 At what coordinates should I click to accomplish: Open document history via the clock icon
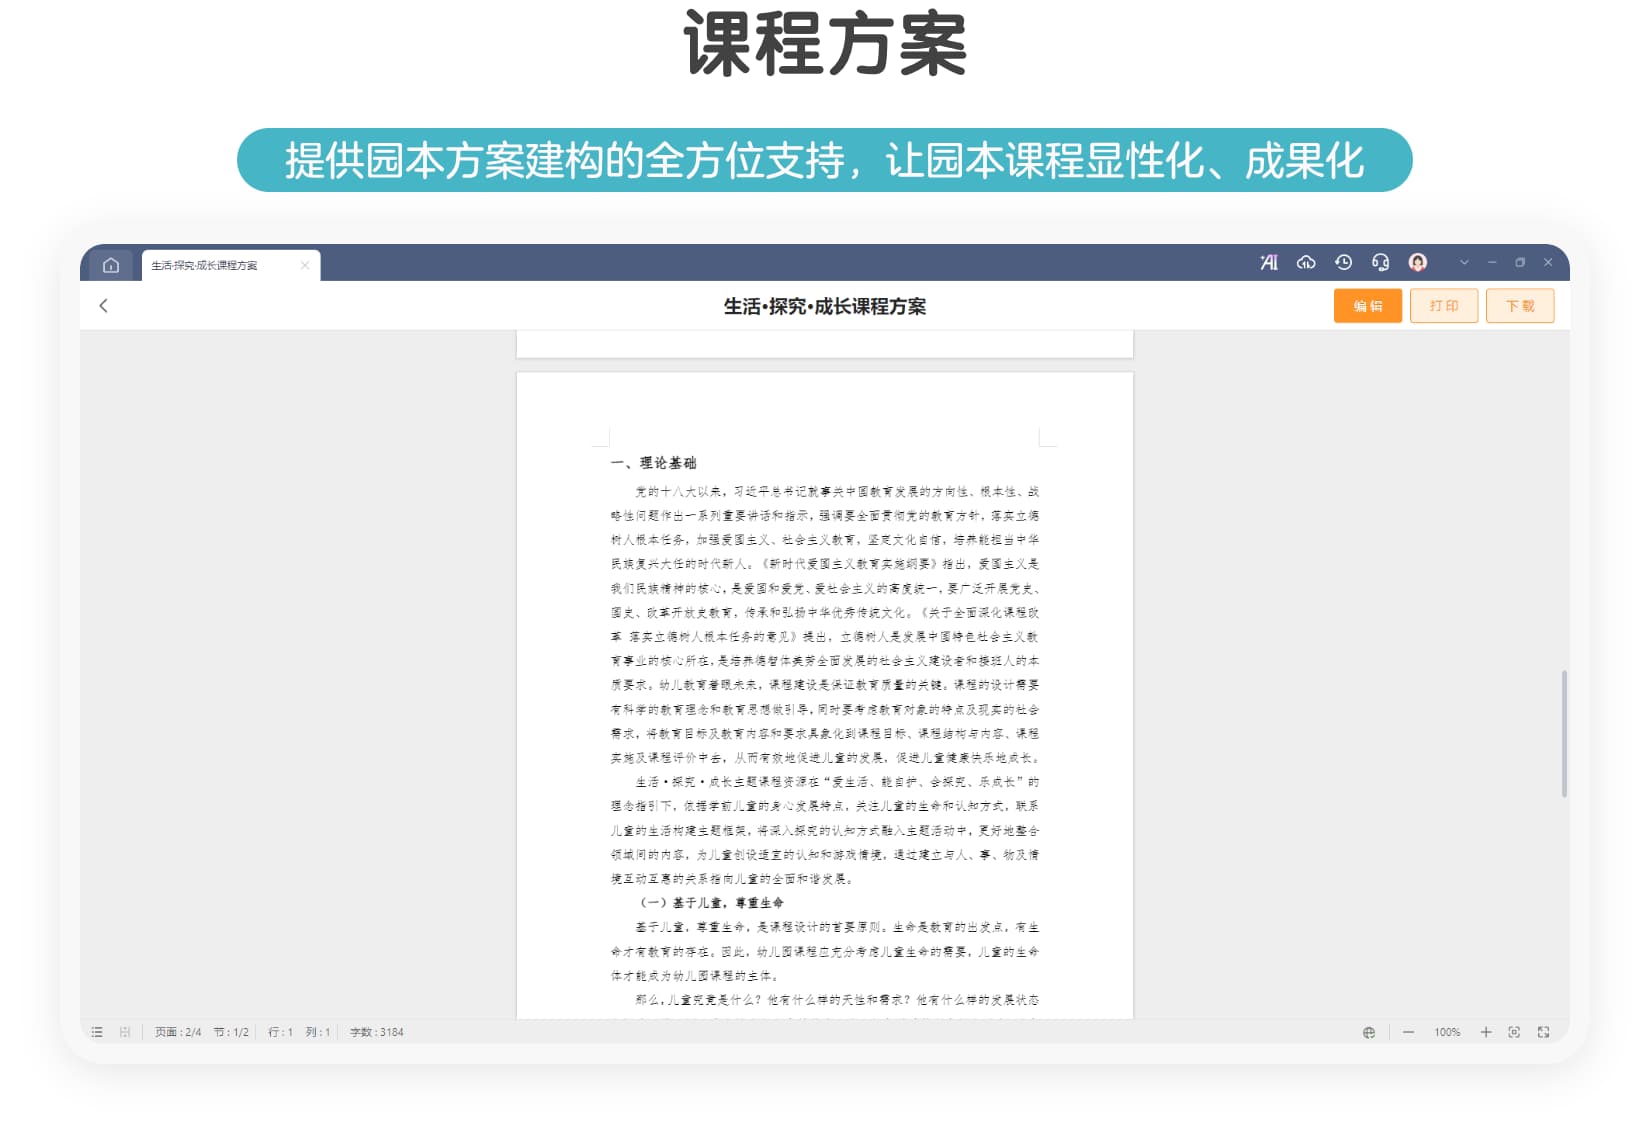click(x=1344, y=262)
